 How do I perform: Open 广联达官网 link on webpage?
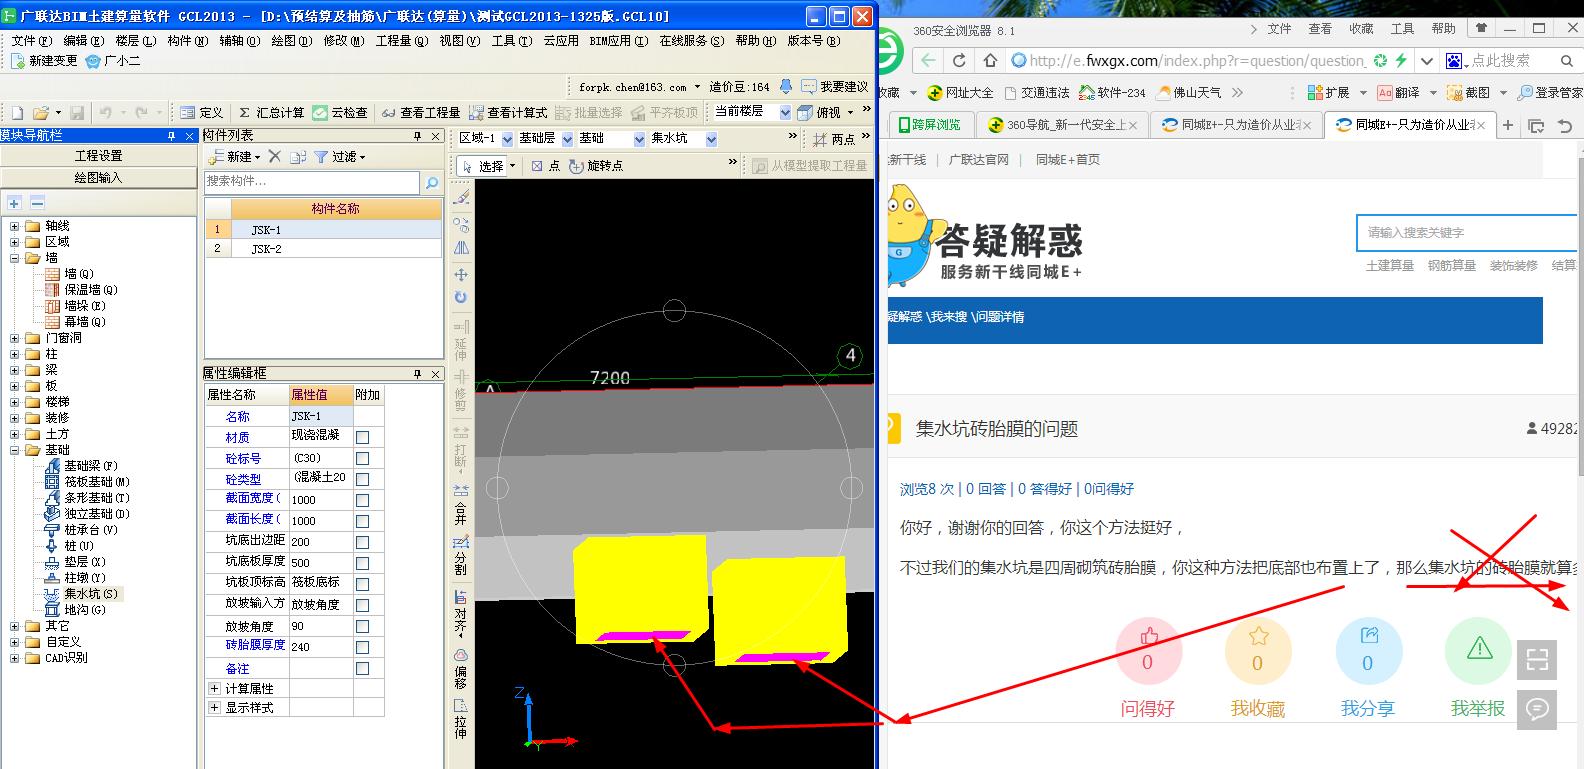point(978,160)
